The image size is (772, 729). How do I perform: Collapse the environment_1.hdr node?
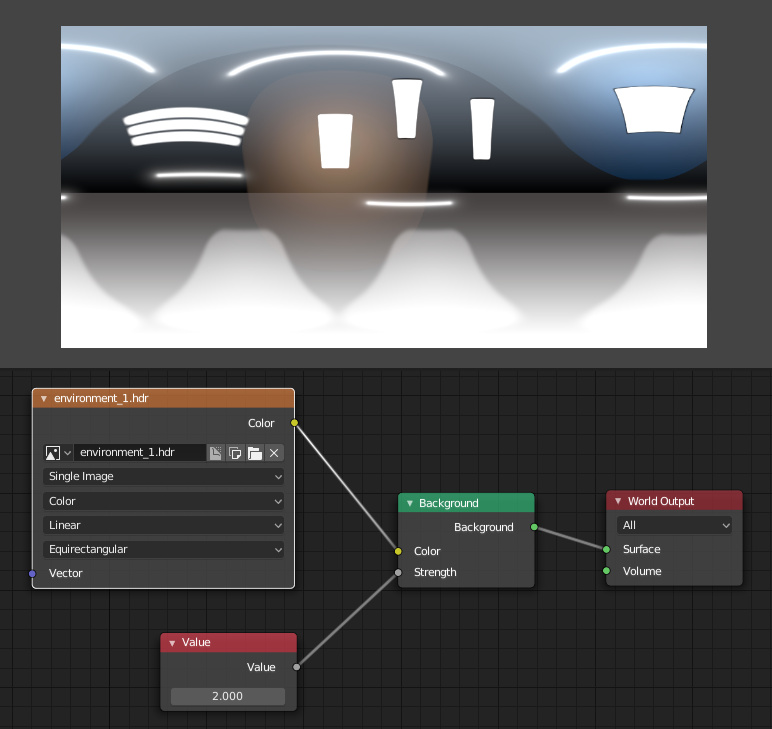point(44,398)
